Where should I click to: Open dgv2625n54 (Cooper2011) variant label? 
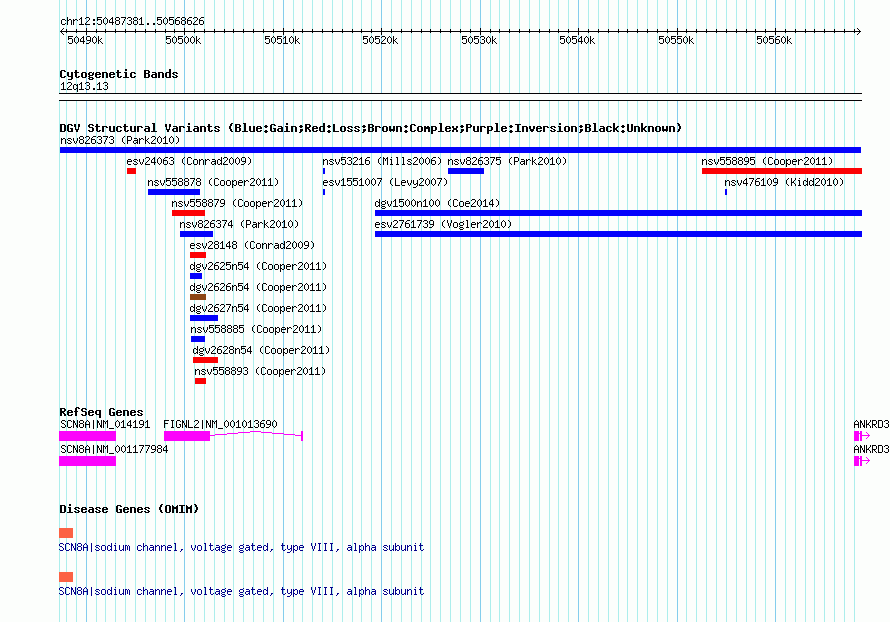tap(258, 266)
